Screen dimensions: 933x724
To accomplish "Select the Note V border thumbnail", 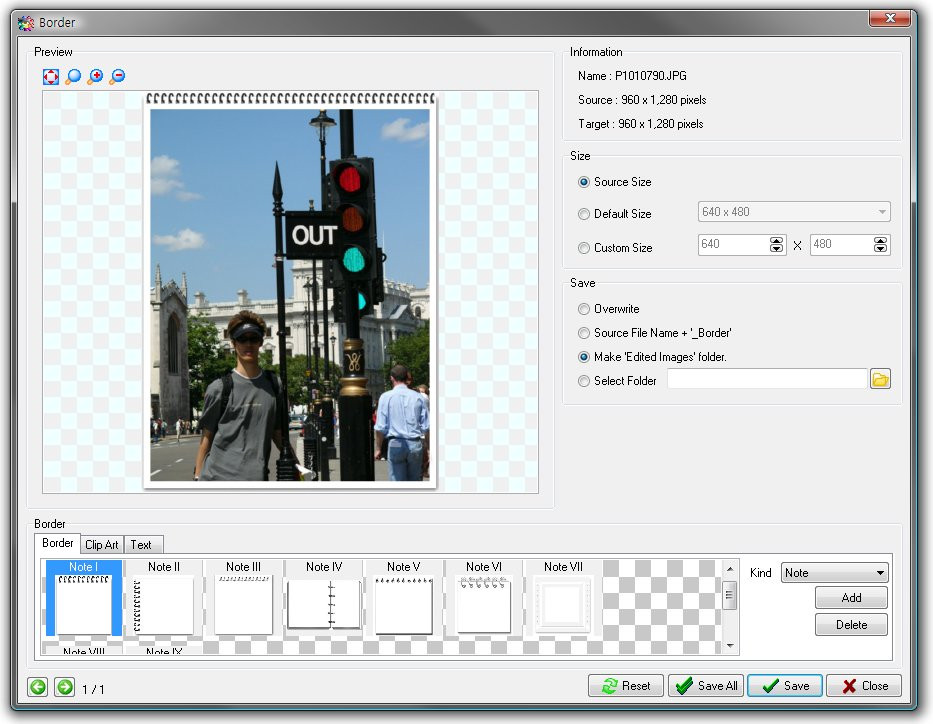I will [403, 598].
